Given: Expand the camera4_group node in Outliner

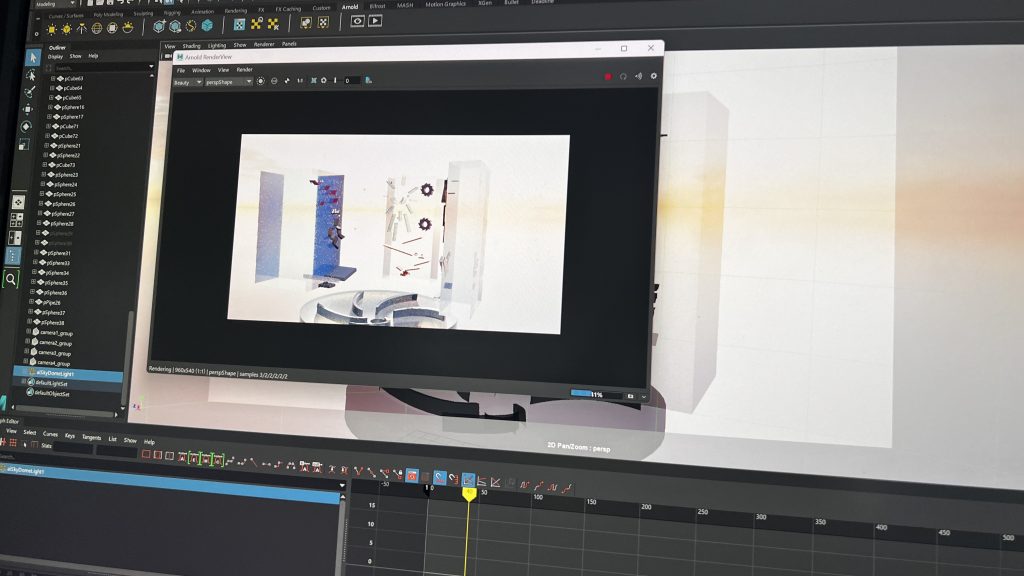Looking at the screenshot, I should point(25,361).
